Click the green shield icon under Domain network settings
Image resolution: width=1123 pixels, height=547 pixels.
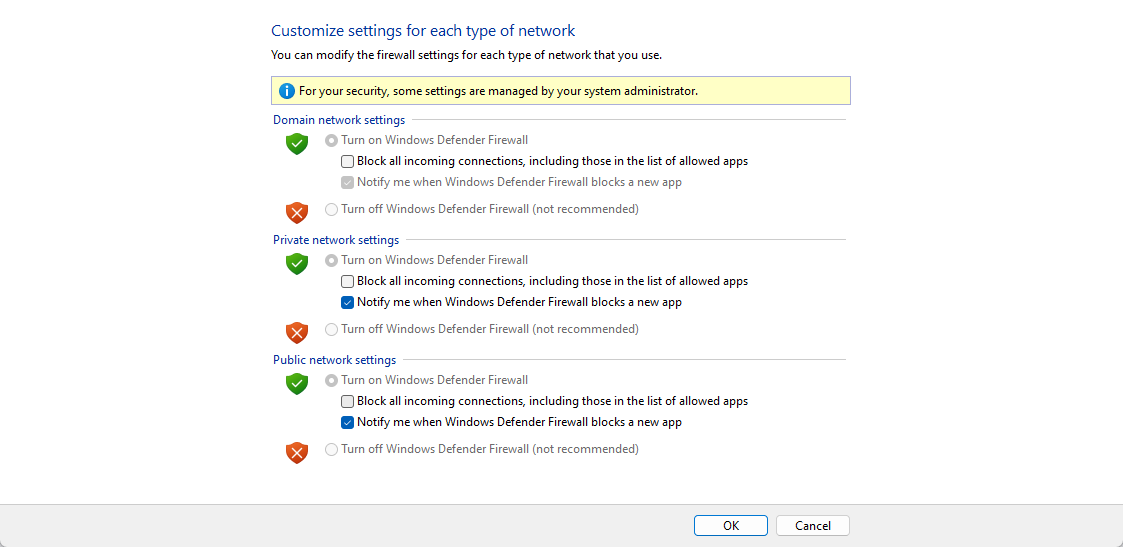[x=297, y=143]
